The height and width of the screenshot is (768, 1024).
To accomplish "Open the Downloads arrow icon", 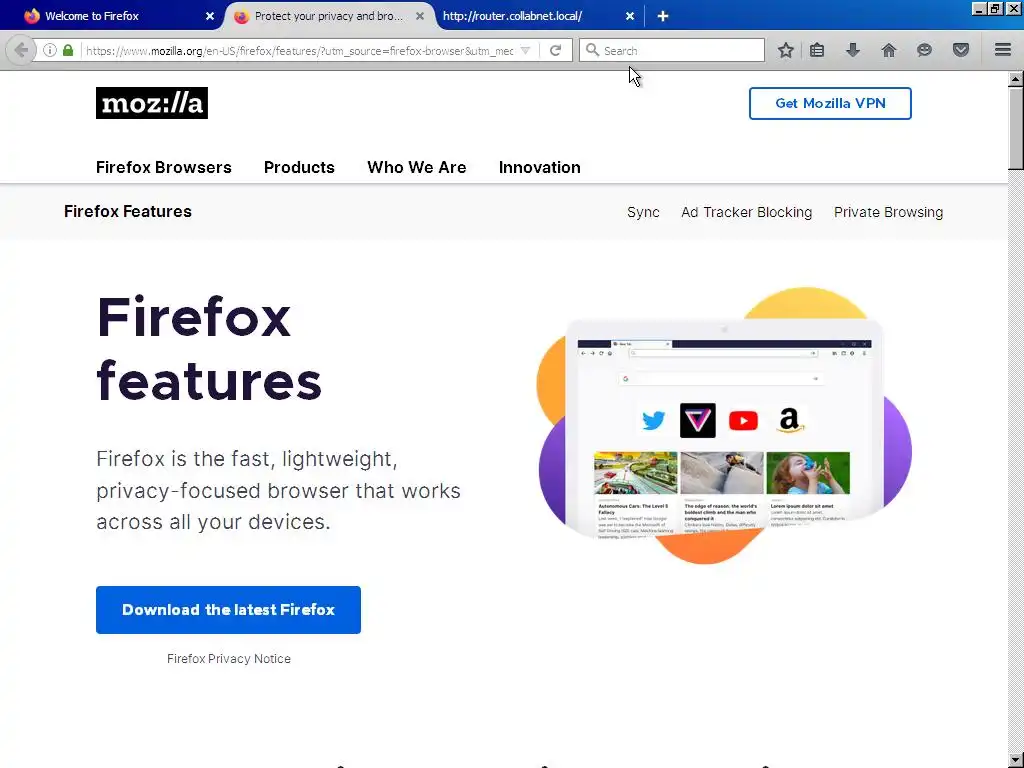I will click(853, 50).
